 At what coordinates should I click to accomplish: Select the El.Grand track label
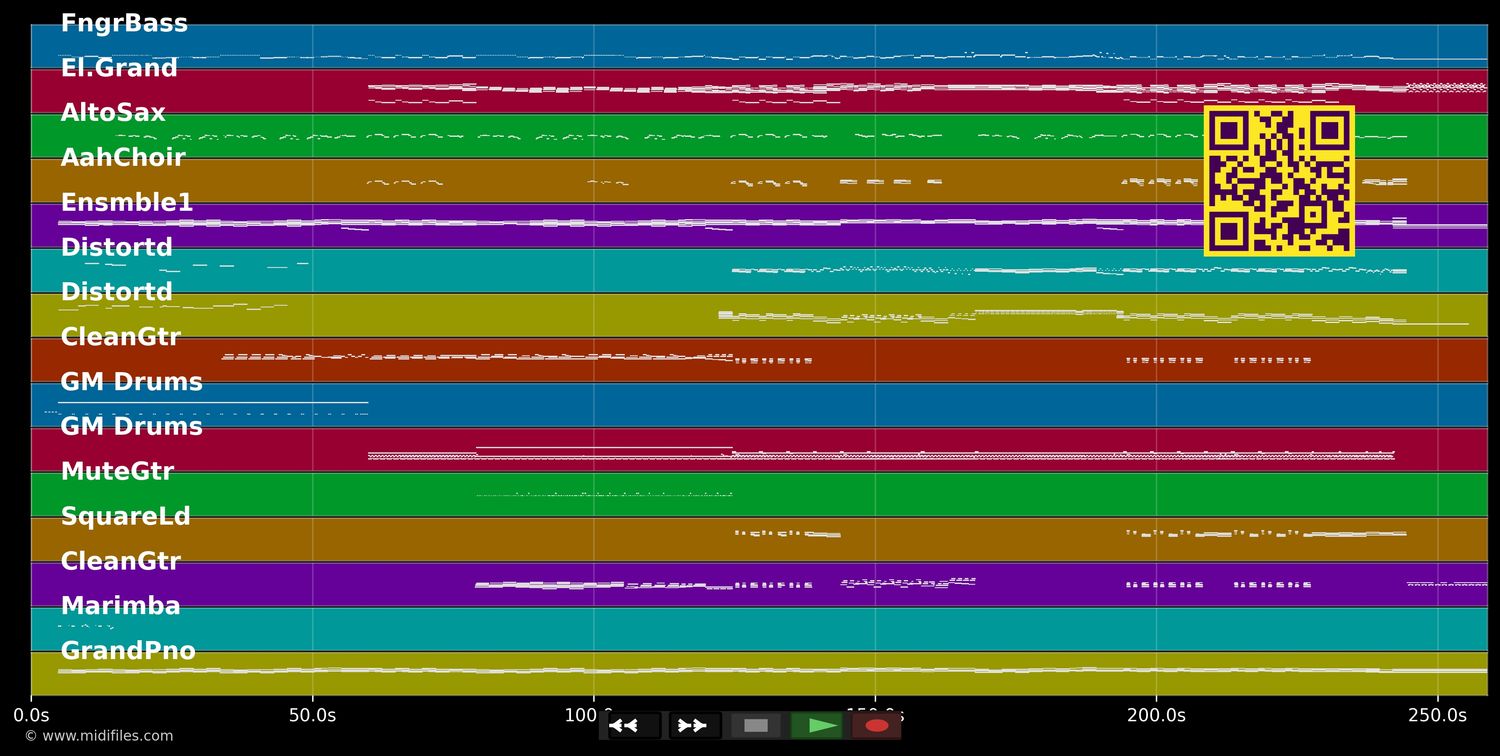point(119,67)
